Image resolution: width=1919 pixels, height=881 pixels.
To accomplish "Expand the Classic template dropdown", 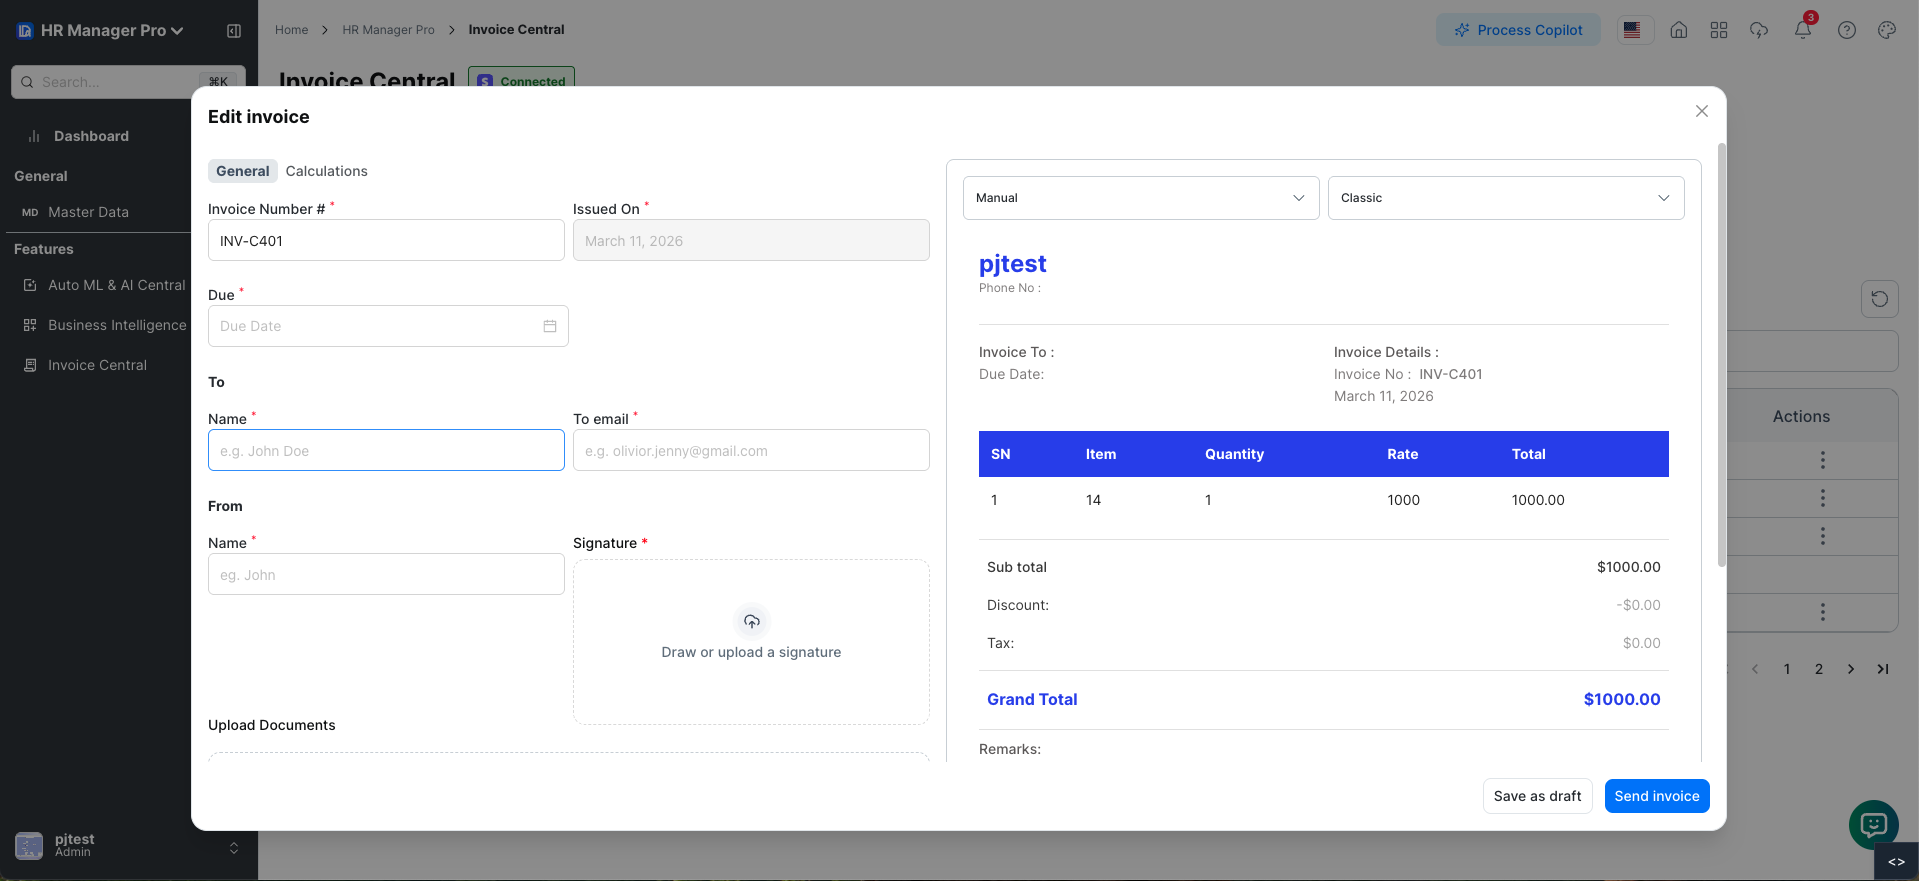I will click(1506, 198).
